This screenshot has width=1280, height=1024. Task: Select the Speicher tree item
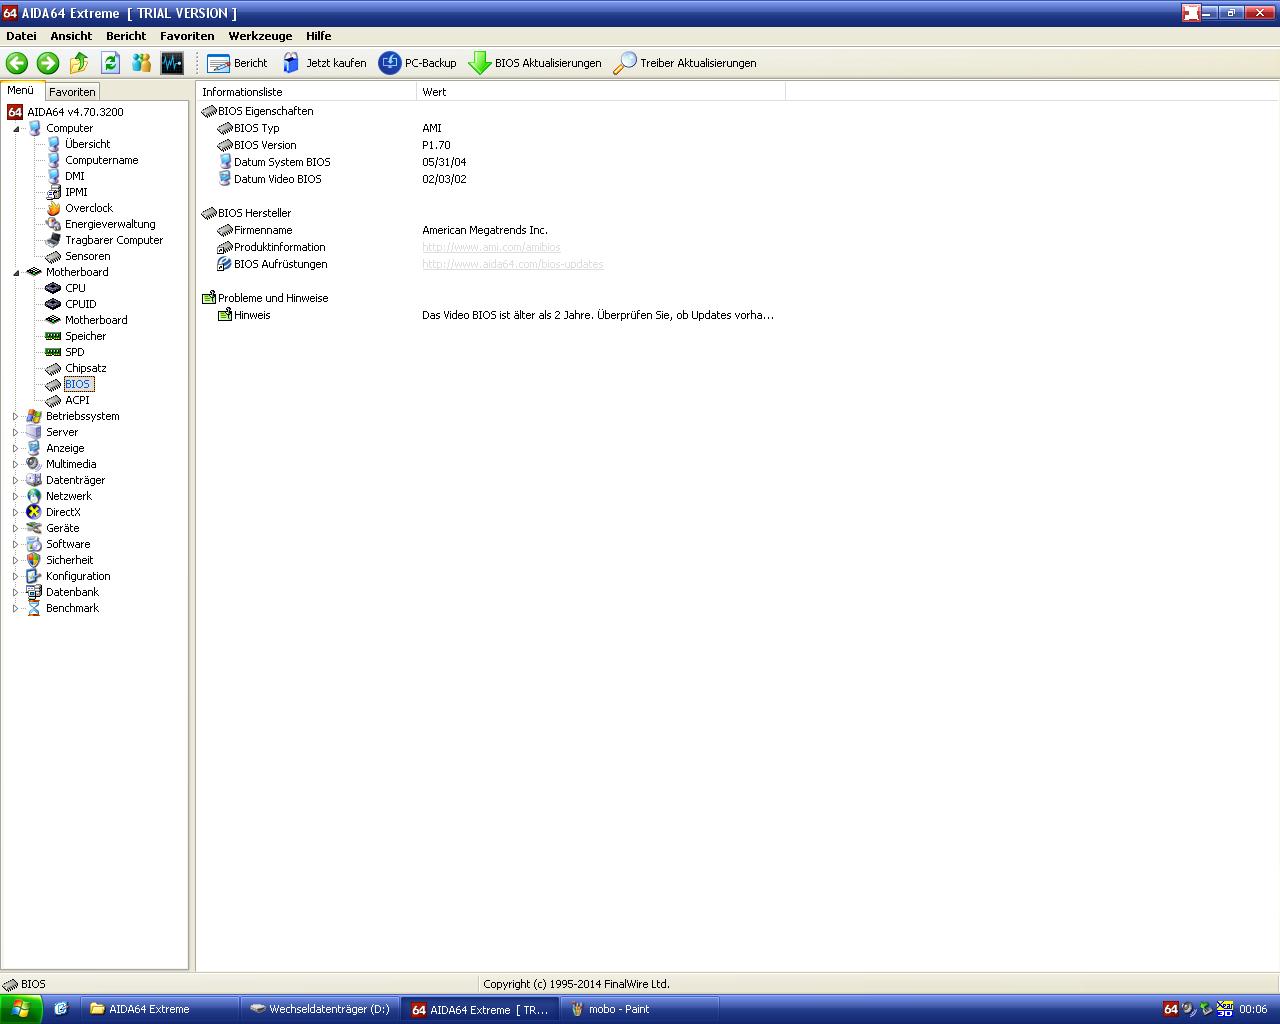coord(85,336)
